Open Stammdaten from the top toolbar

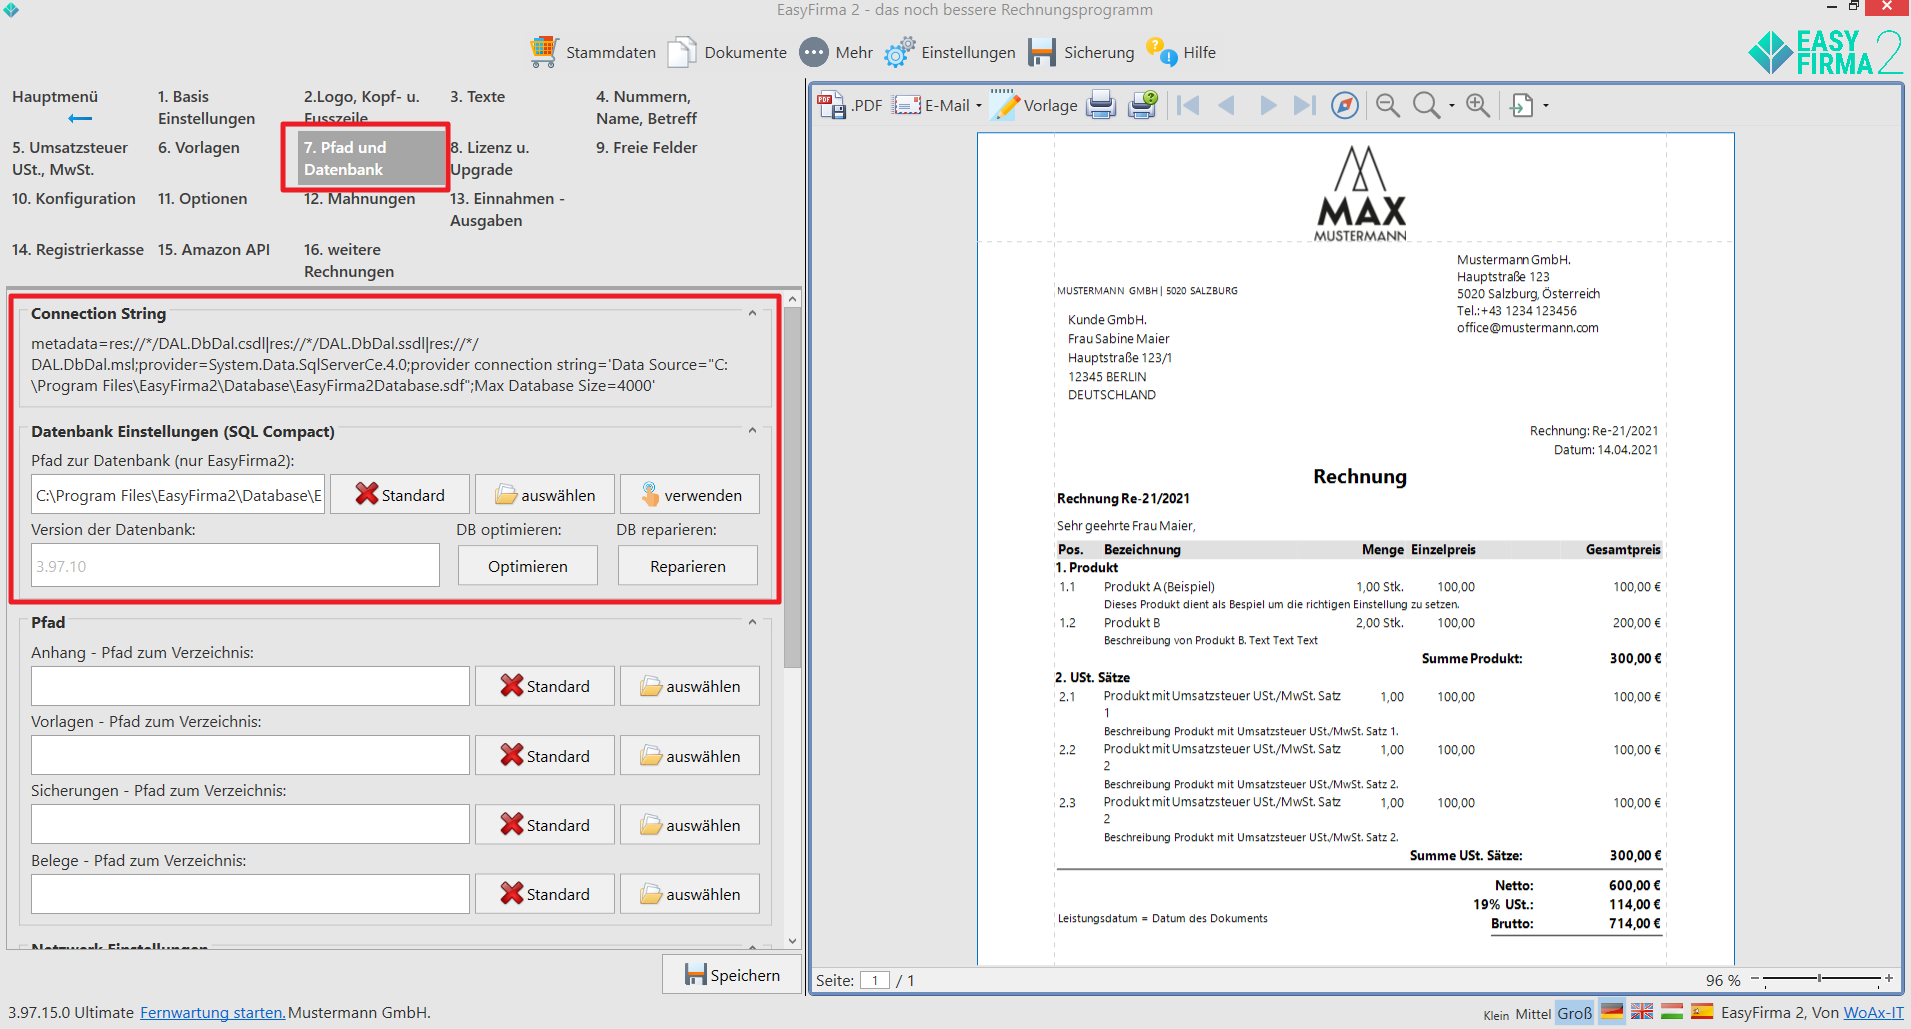point(593,52)
